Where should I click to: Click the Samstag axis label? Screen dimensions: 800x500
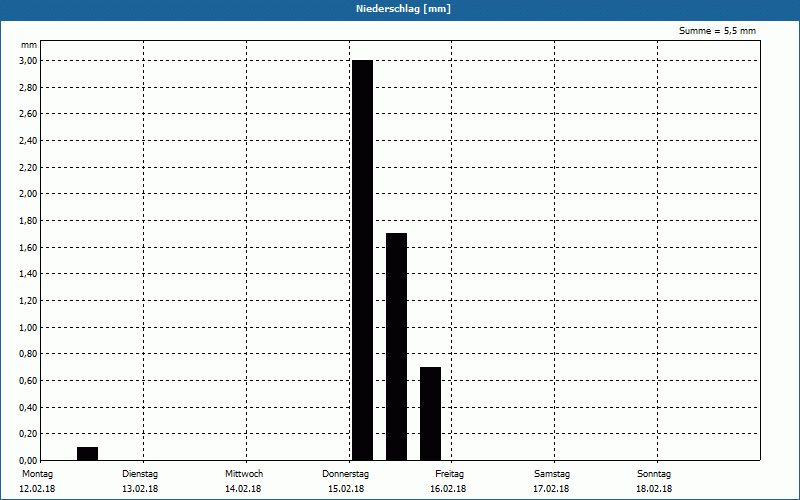552,474
